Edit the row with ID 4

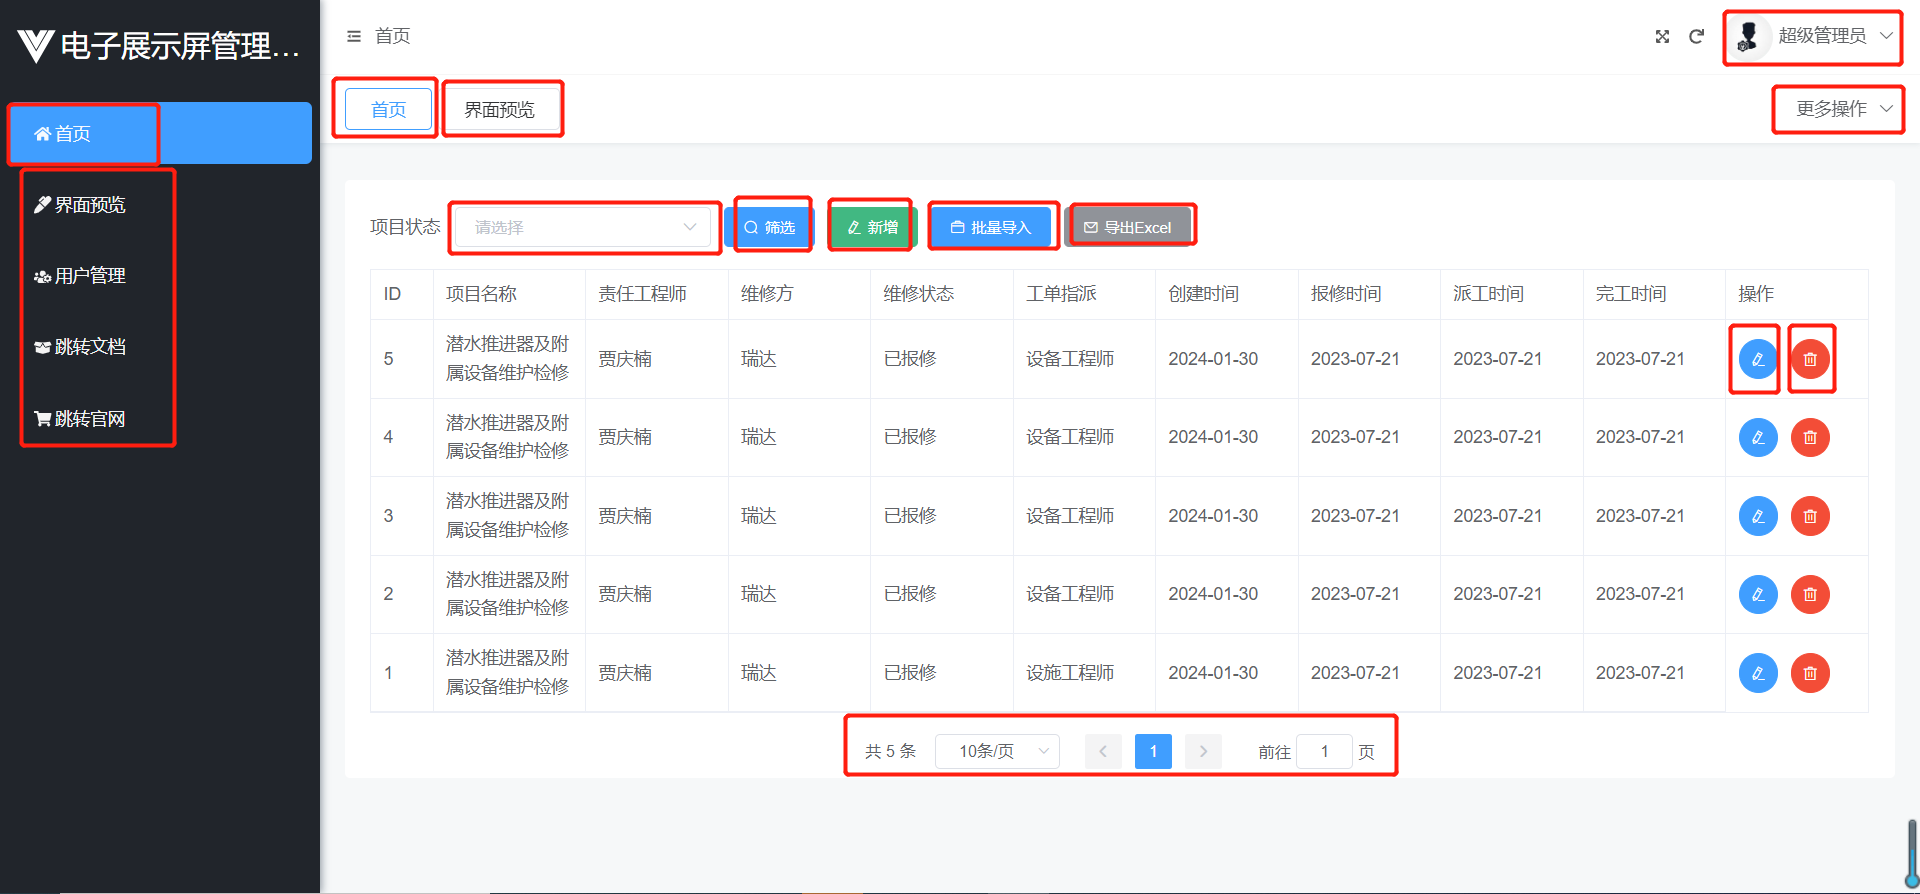coord(1757,438)
